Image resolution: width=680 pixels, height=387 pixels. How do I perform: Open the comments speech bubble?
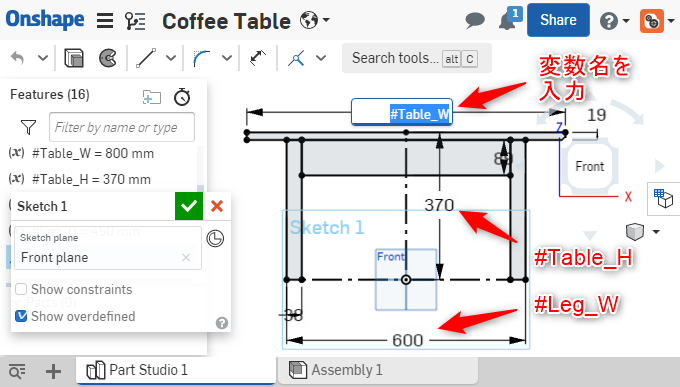click(x=475, y=20)
